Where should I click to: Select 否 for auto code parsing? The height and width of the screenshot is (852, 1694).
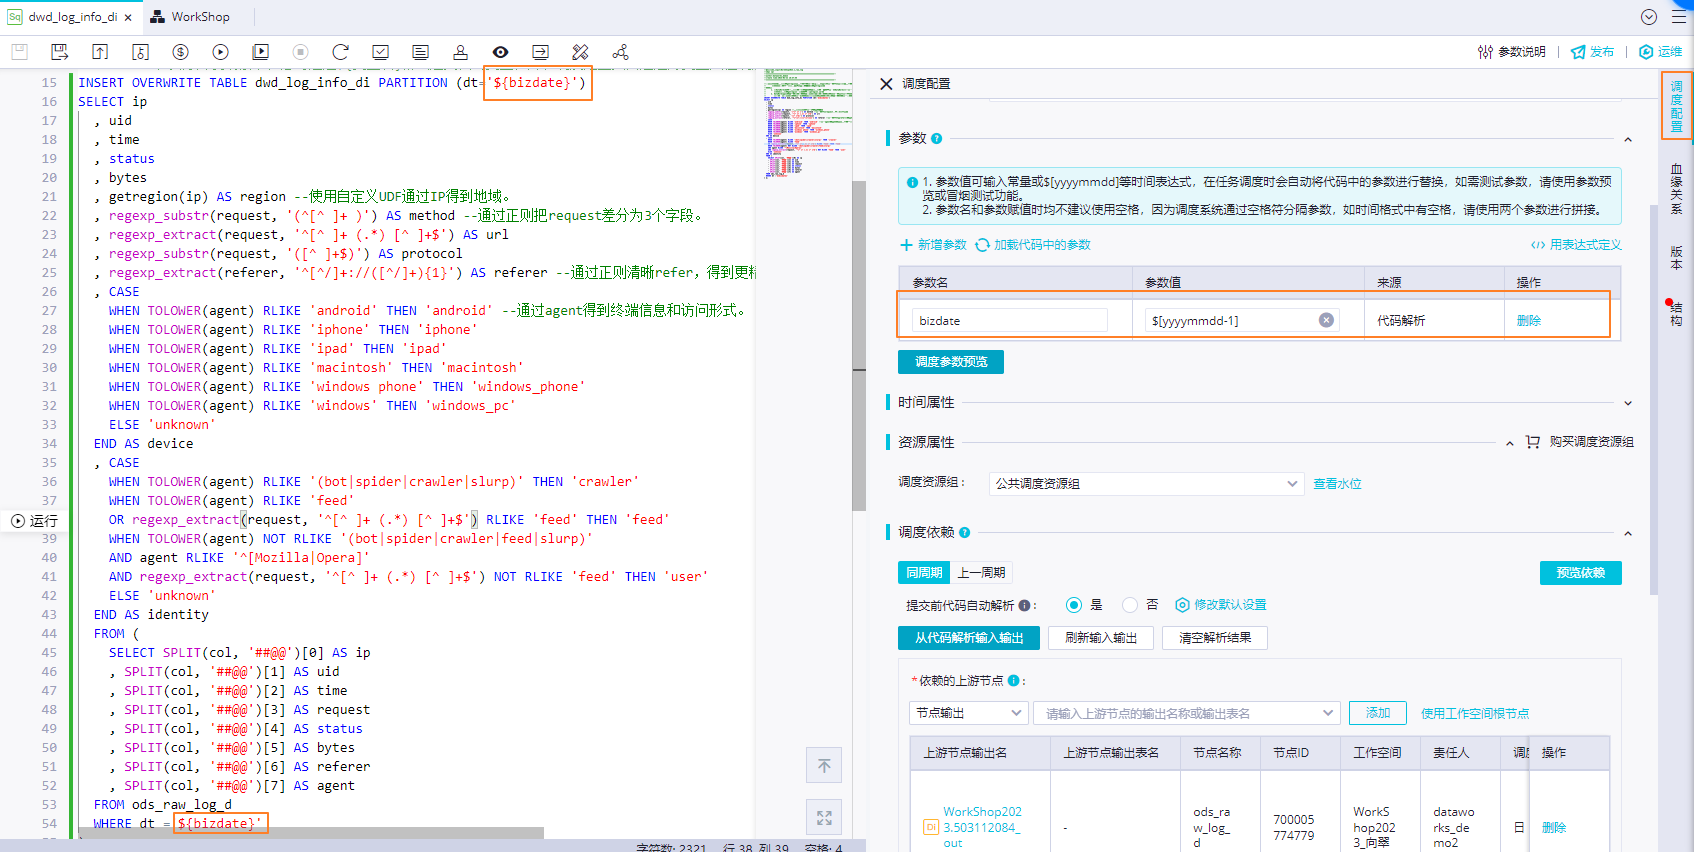tap(1130, 605)
